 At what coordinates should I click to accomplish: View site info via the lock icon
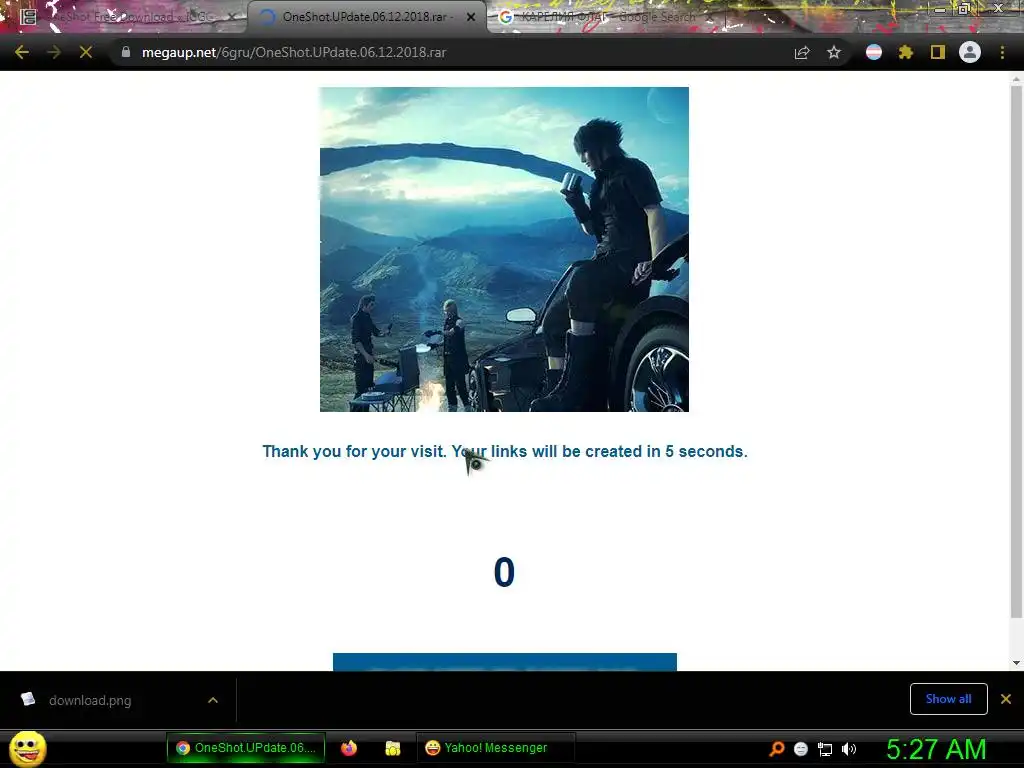tap(126, 52)
